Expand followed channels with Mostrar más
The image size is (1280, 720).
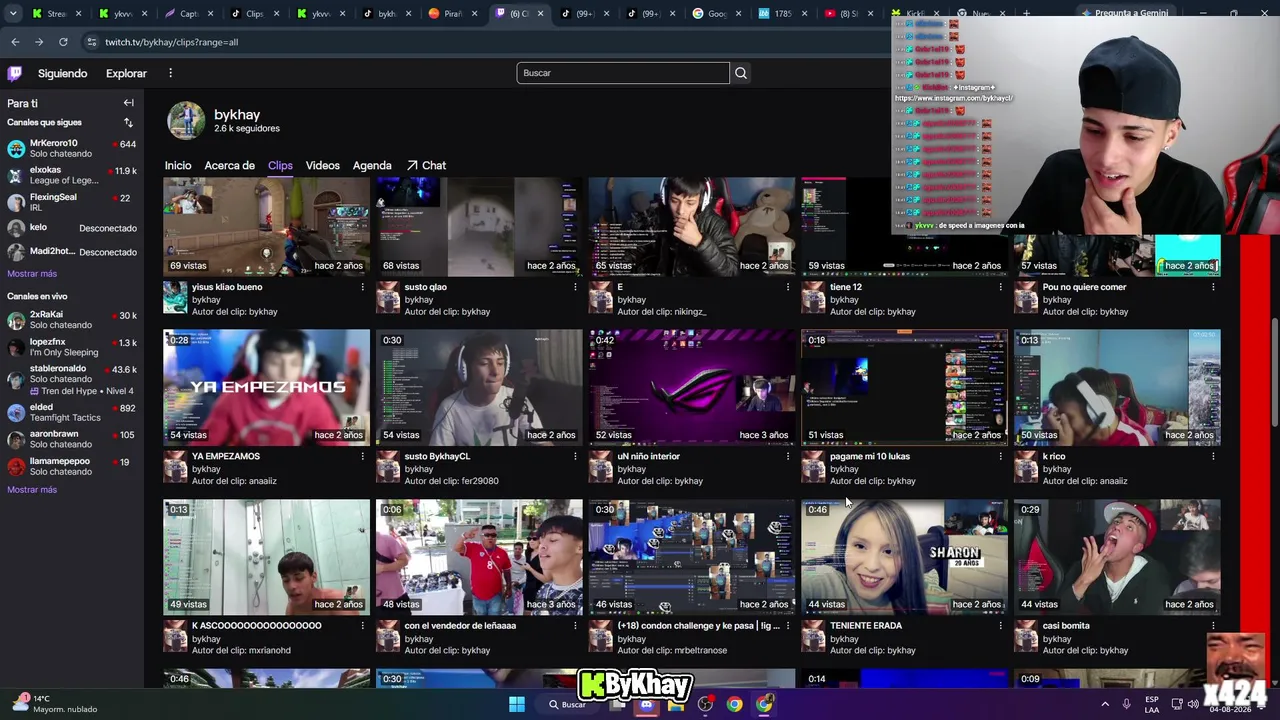click(32, 274)
